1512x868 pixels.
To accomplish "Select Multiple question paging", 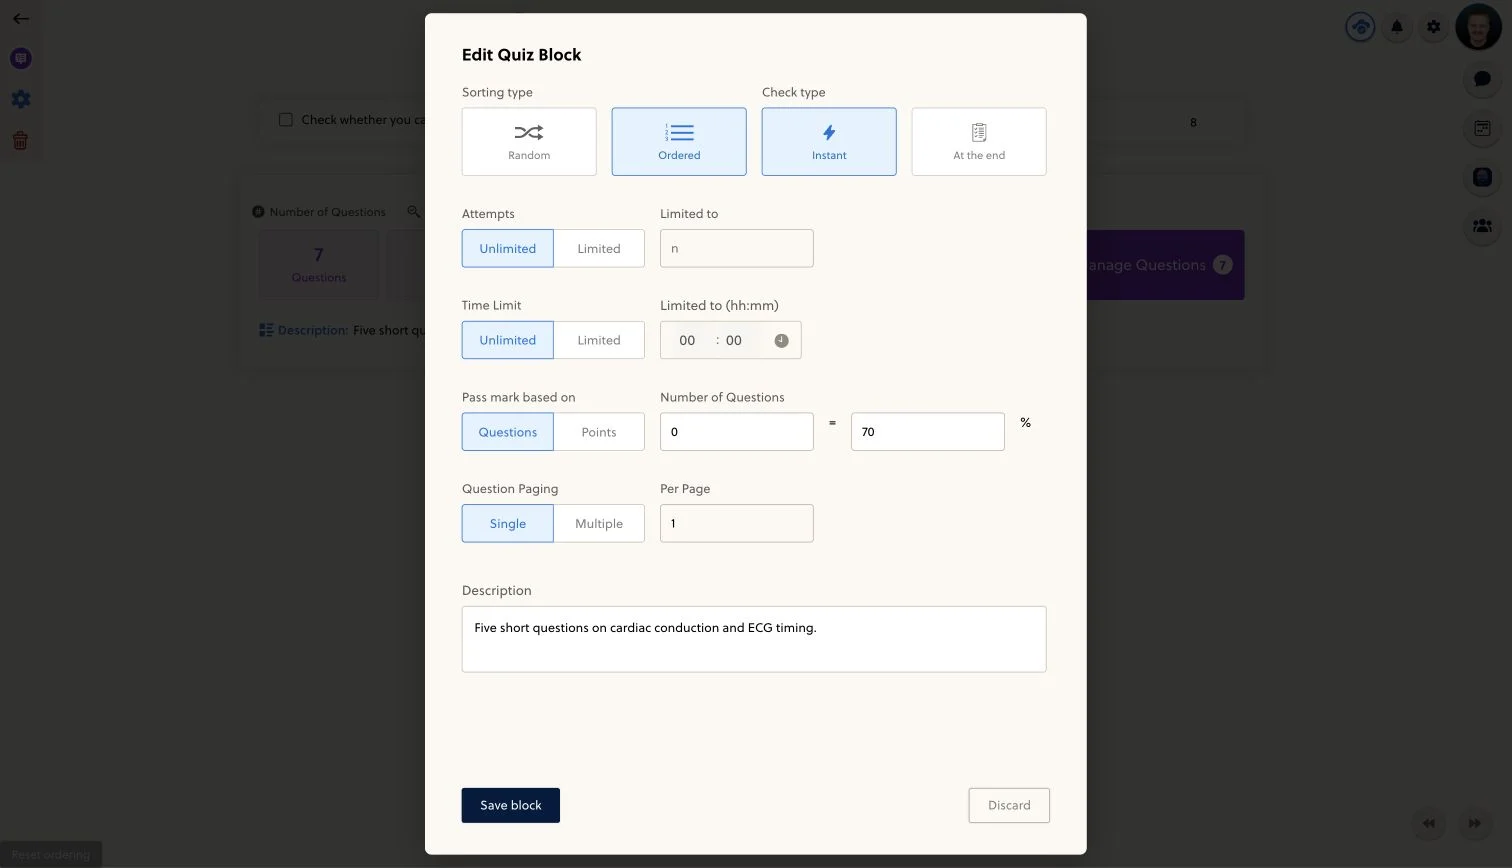I will pos(599,524).
